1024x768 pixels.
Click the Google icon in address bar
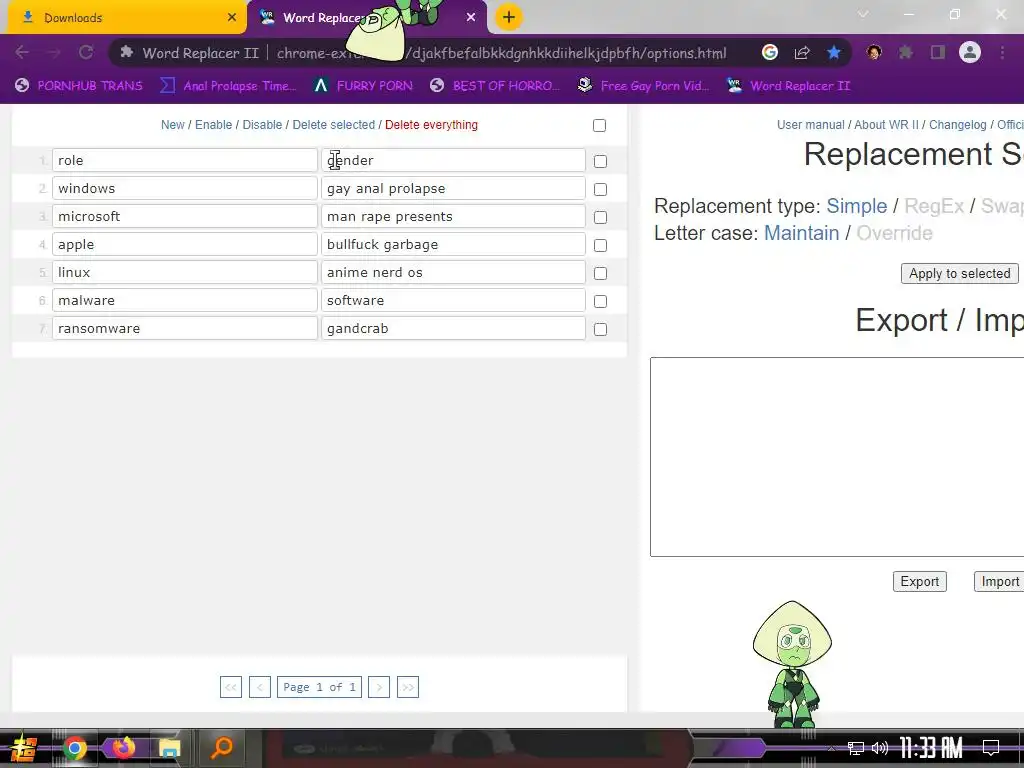(x=770, y=52)
